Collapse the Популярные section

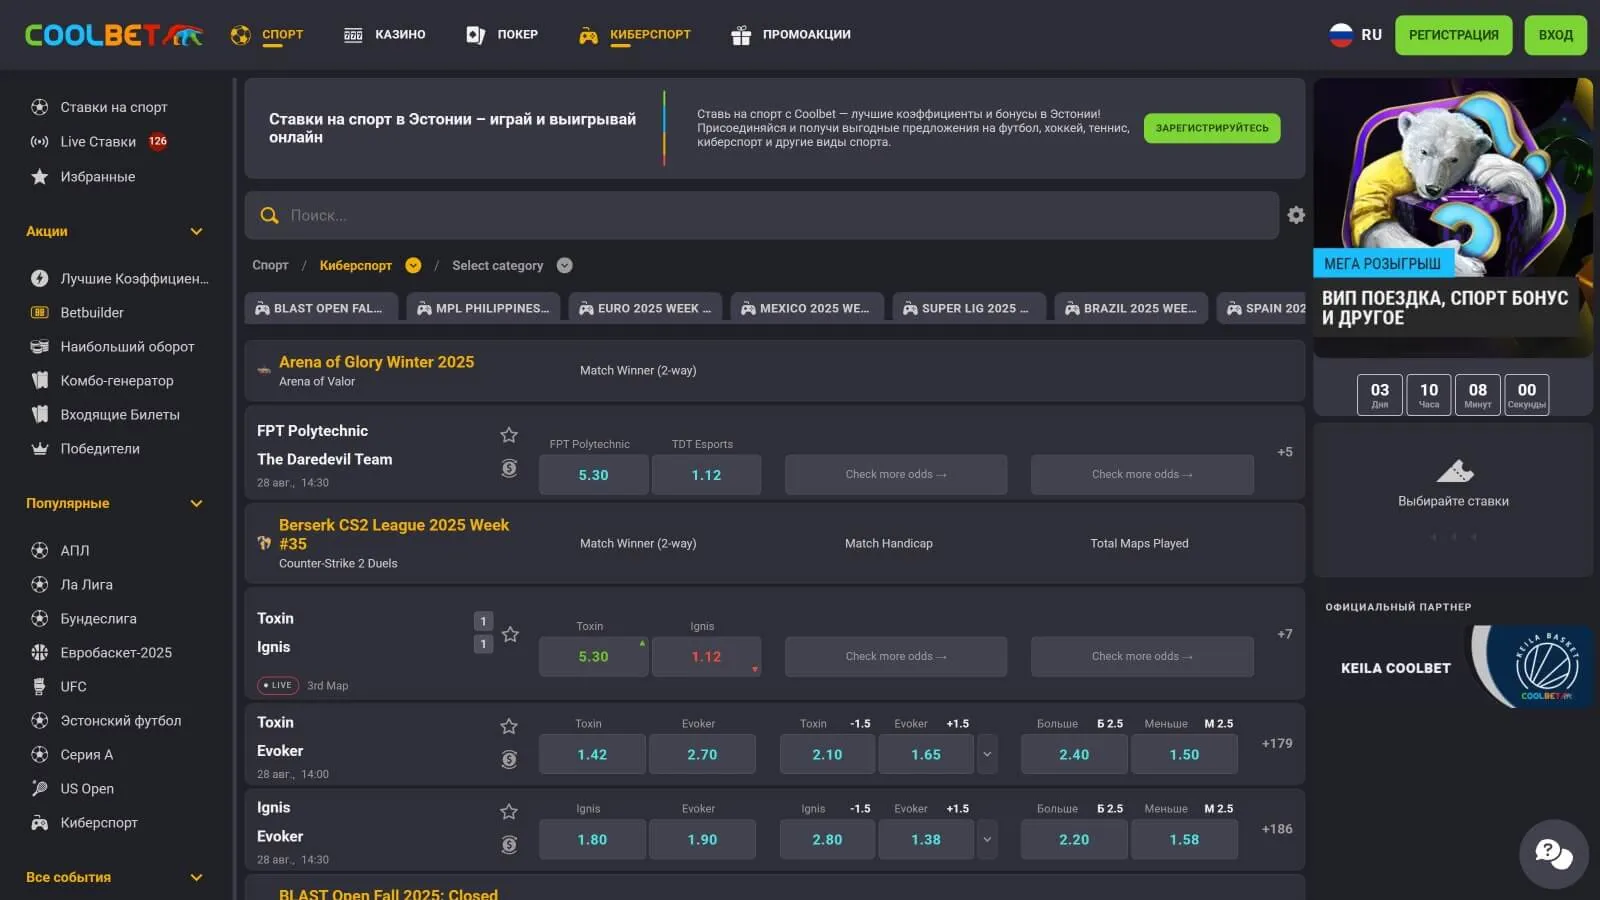[x=196, y=503]
